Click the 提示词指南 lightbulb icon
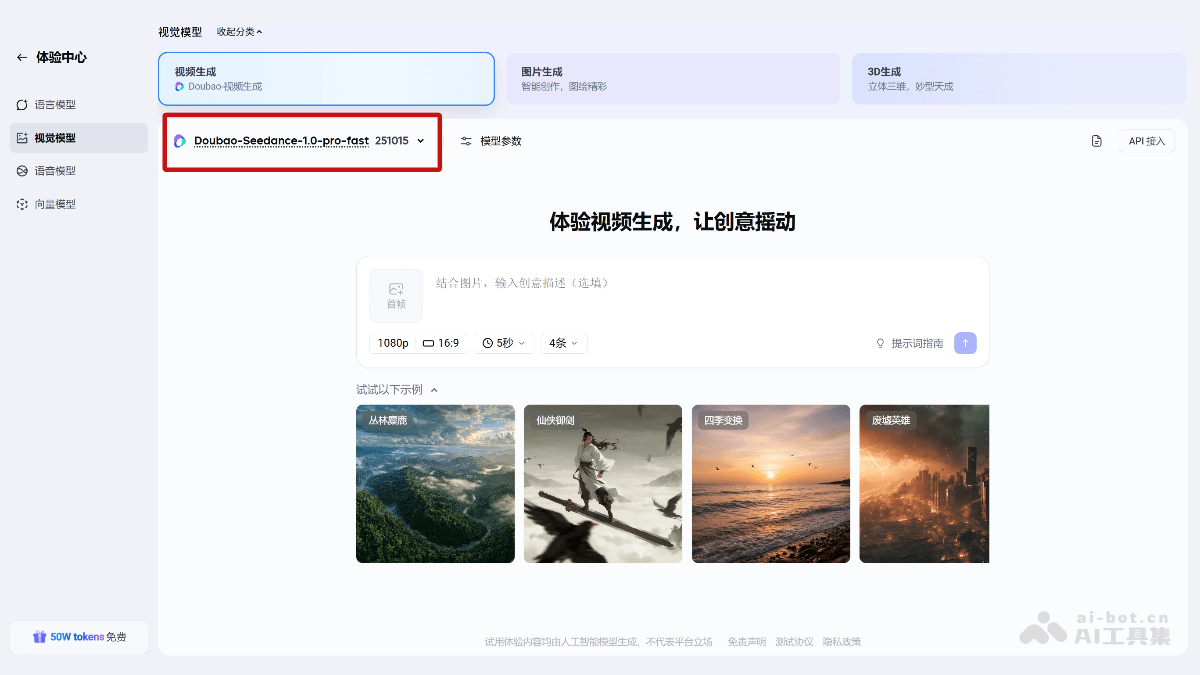The width and height of the screenshot is (1200, 675). coord(881,342)
